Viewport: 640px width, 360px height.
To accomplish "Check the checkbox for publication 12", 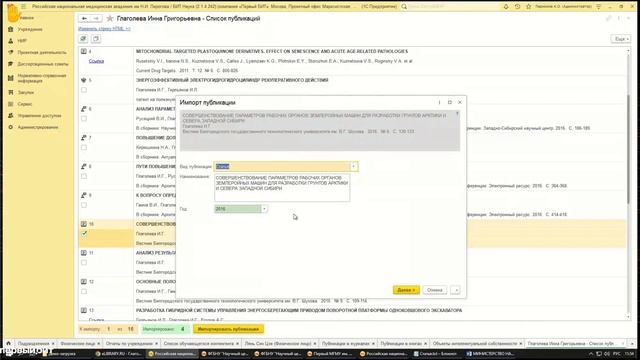I will [x=84, y=291].
